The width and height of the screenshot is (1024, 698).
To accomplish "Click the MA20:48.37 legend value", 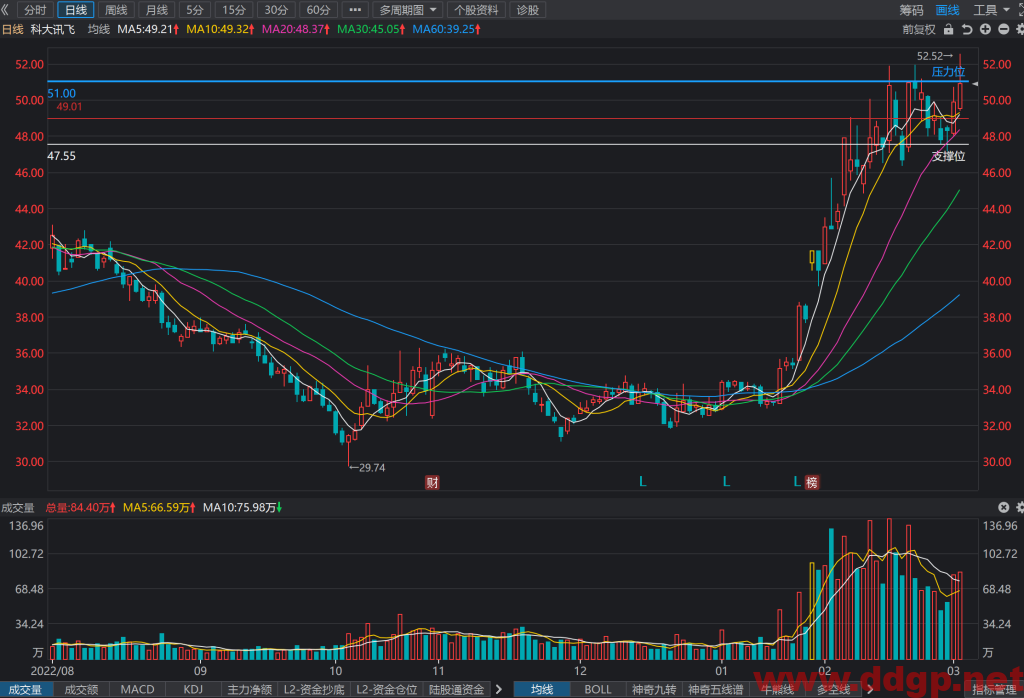I will tap(296, 29).
